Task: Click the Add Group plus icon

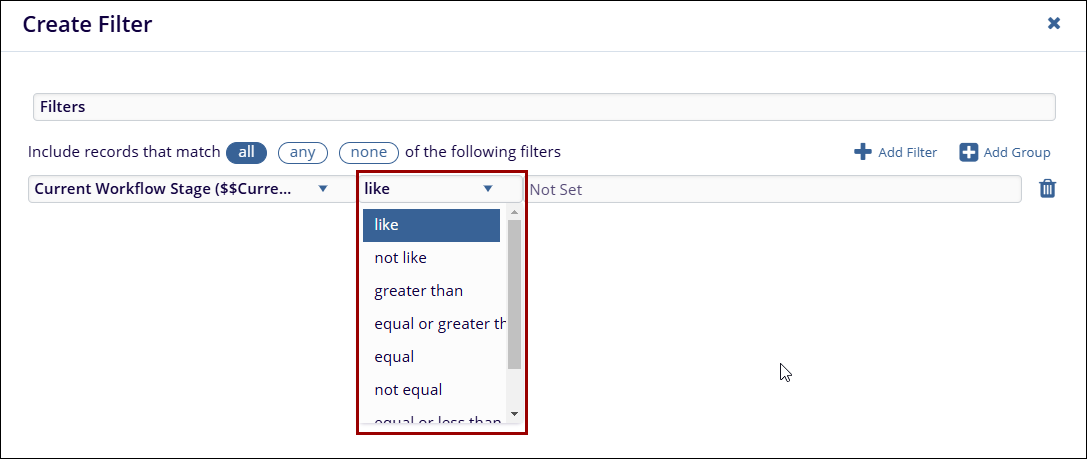Action: click(x=968, y=152)
